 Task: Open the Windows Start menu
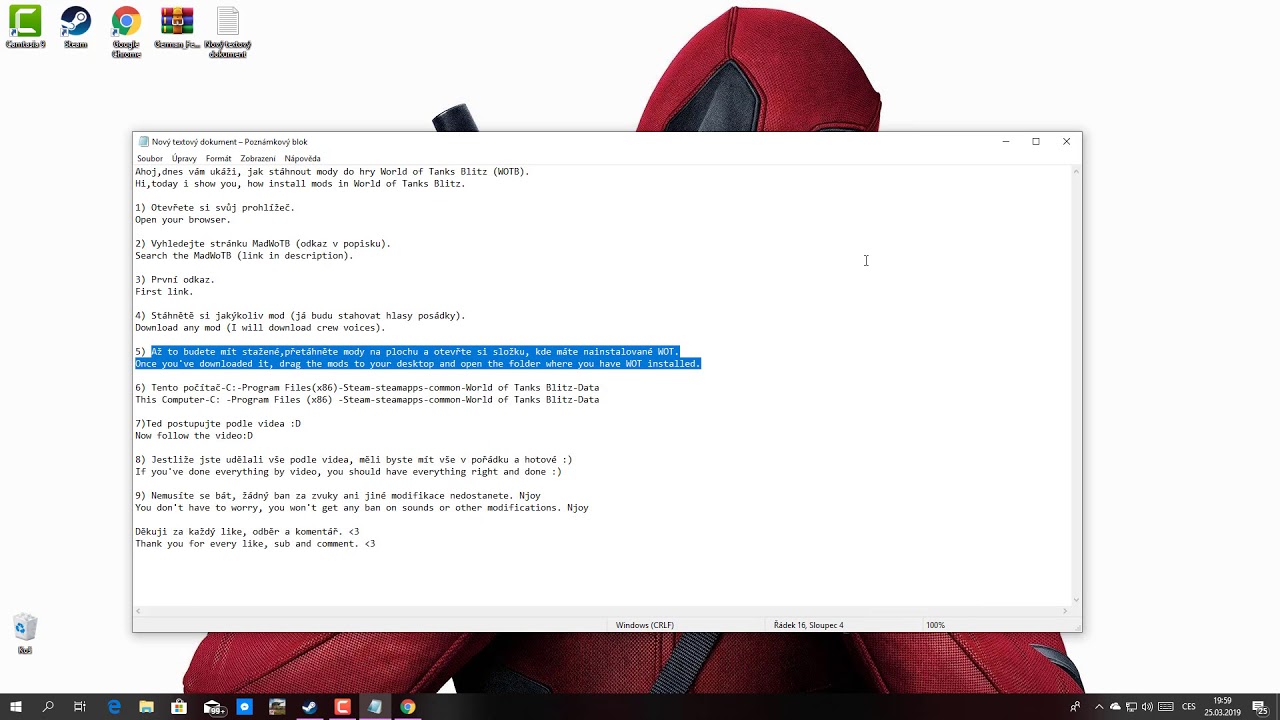pyautogui.click(x=16, y=707)
